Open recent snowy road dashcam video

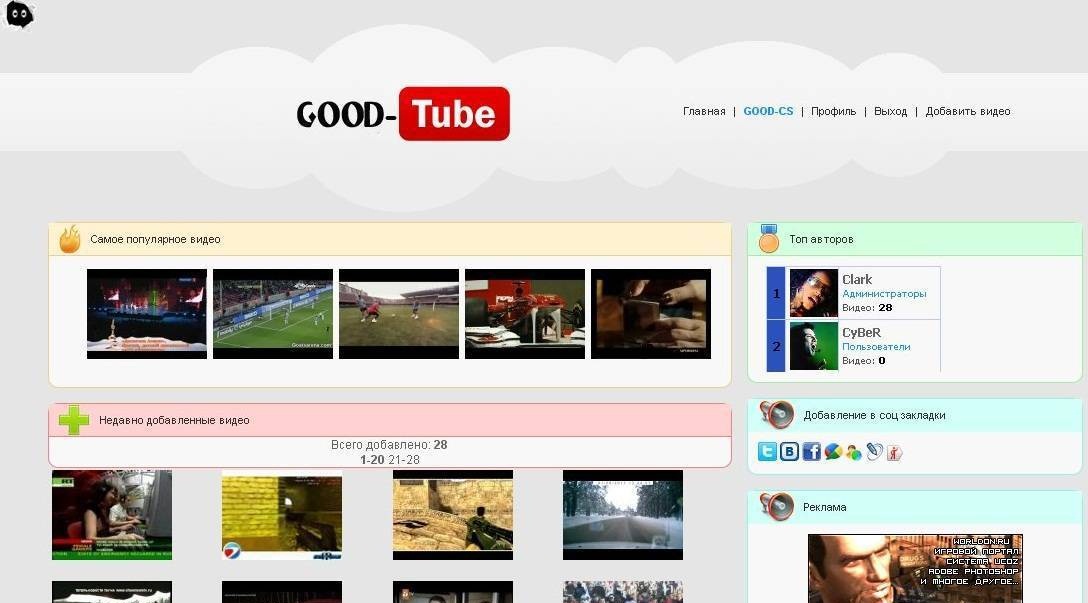pos(622,515)
